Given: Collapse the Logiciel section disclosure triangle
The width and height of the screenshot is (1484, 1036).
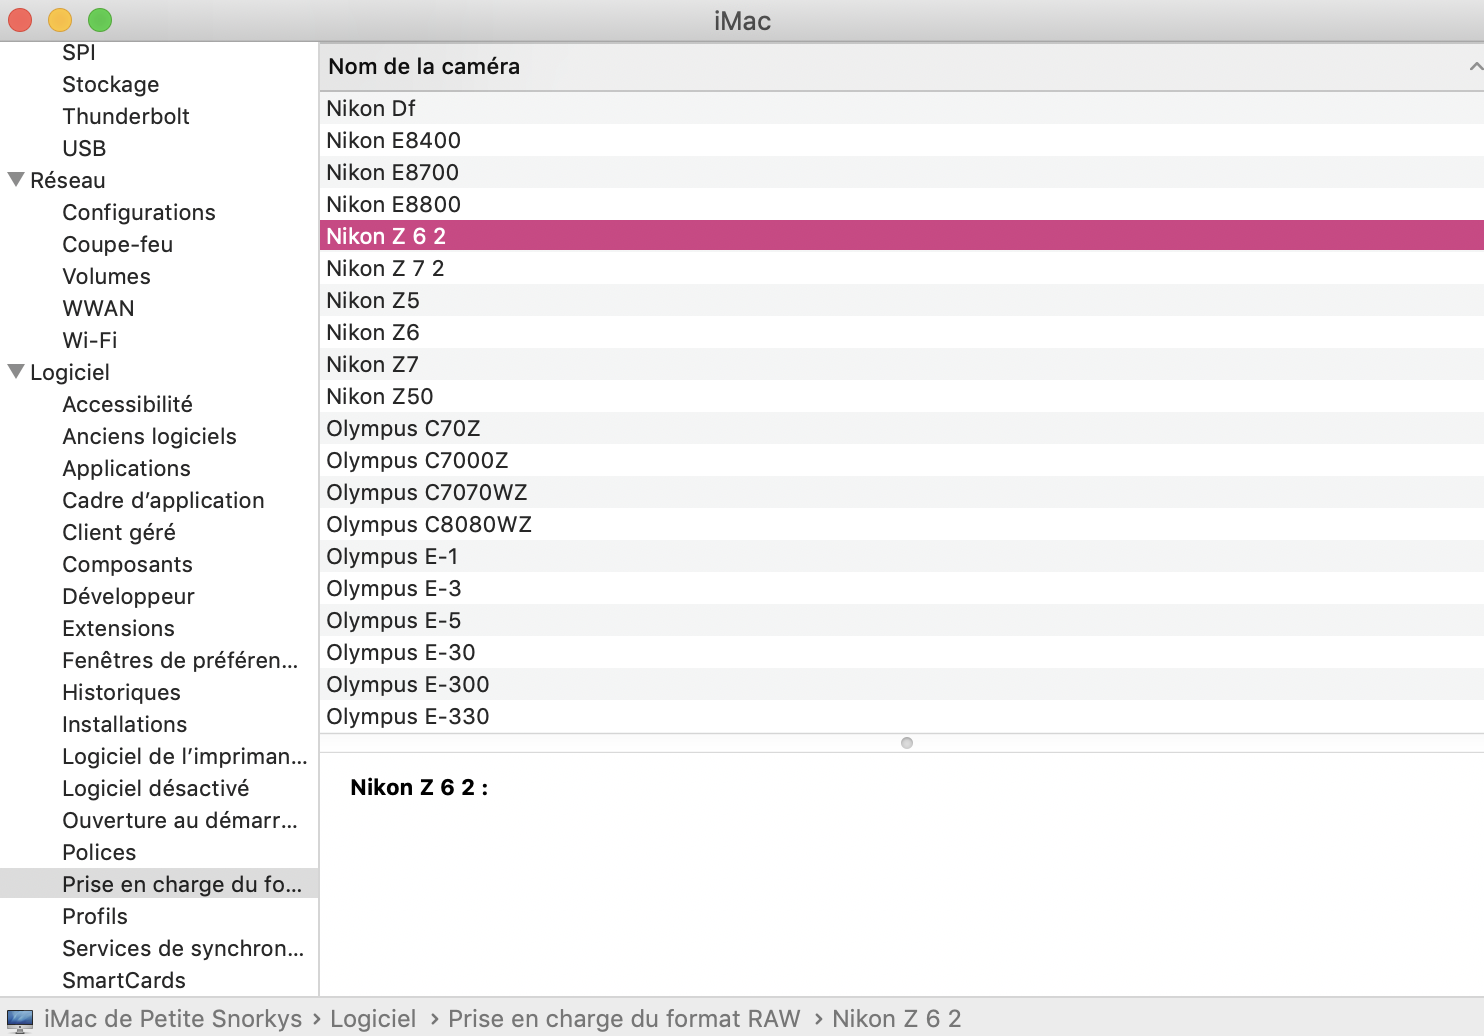Looking at the screenshot, I should (16, 372).
